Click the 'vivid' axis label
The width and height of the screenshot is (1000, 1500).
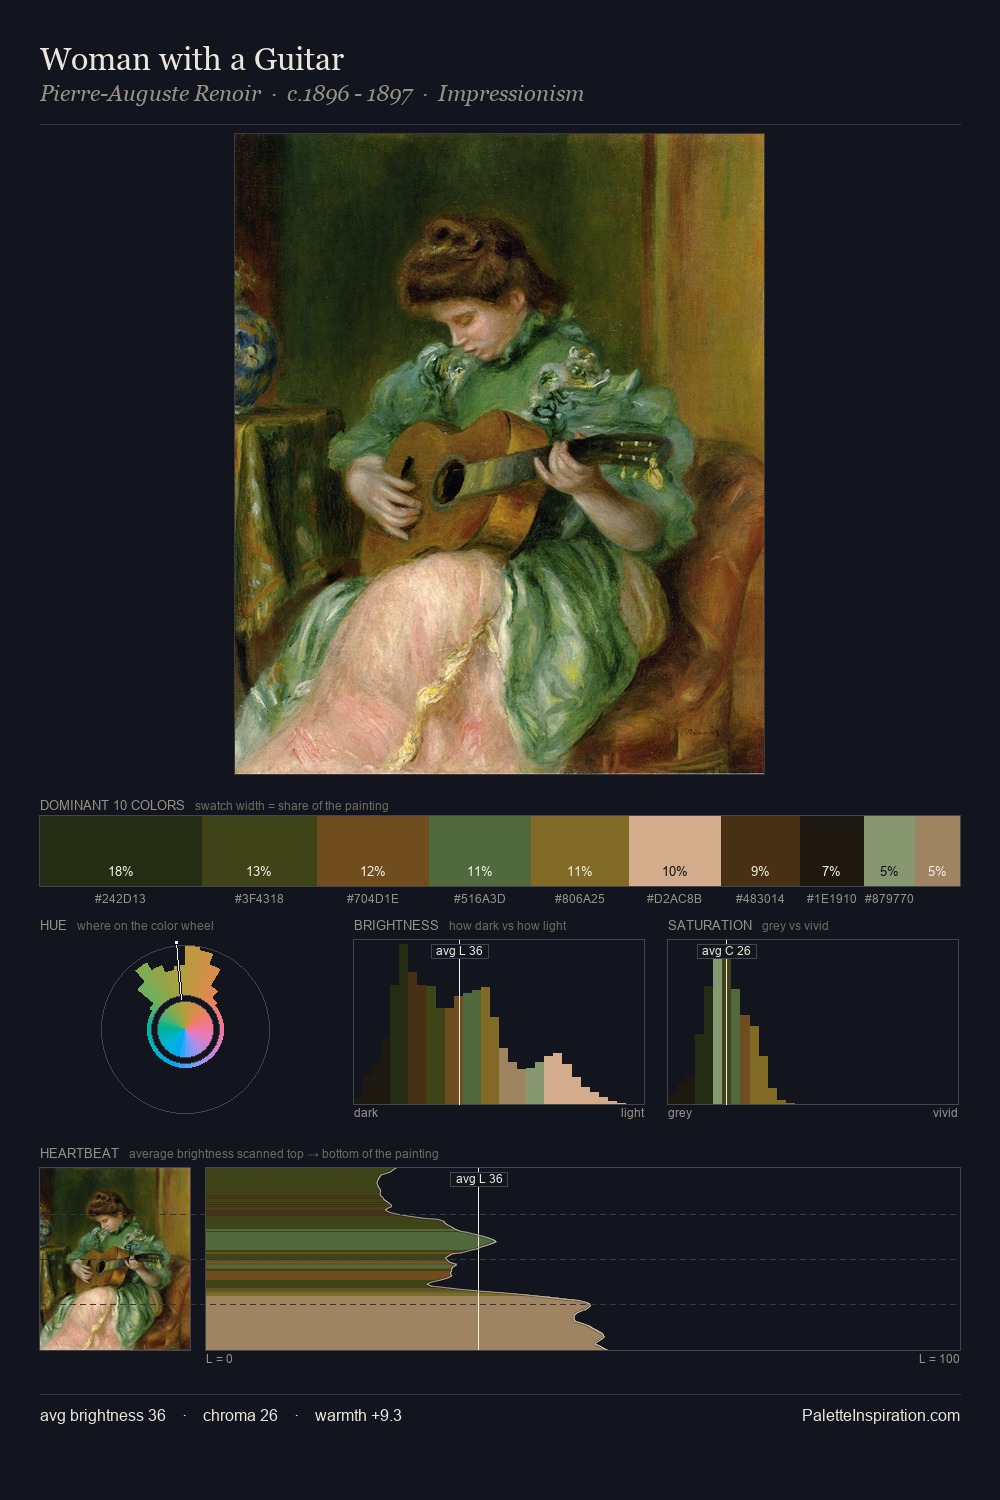point(945,1113)
